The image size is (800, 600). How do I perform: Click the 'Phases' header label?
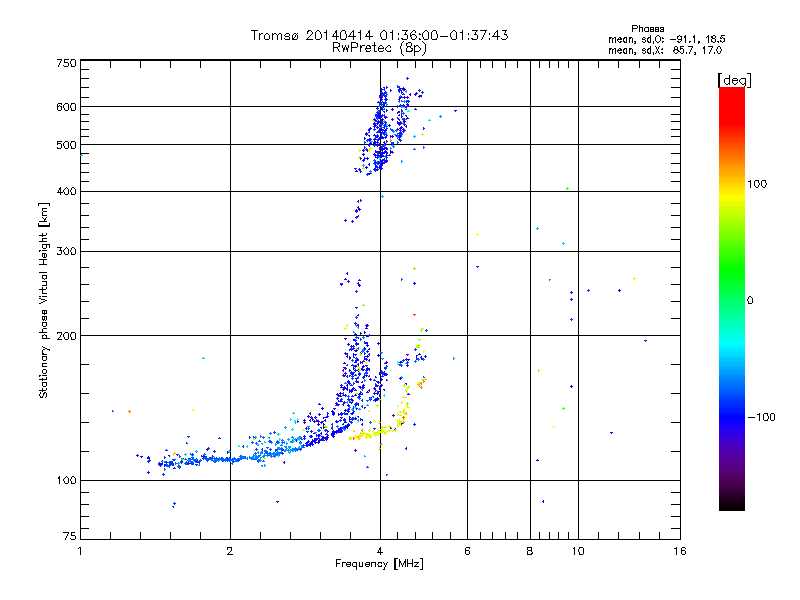click(647, 29)
